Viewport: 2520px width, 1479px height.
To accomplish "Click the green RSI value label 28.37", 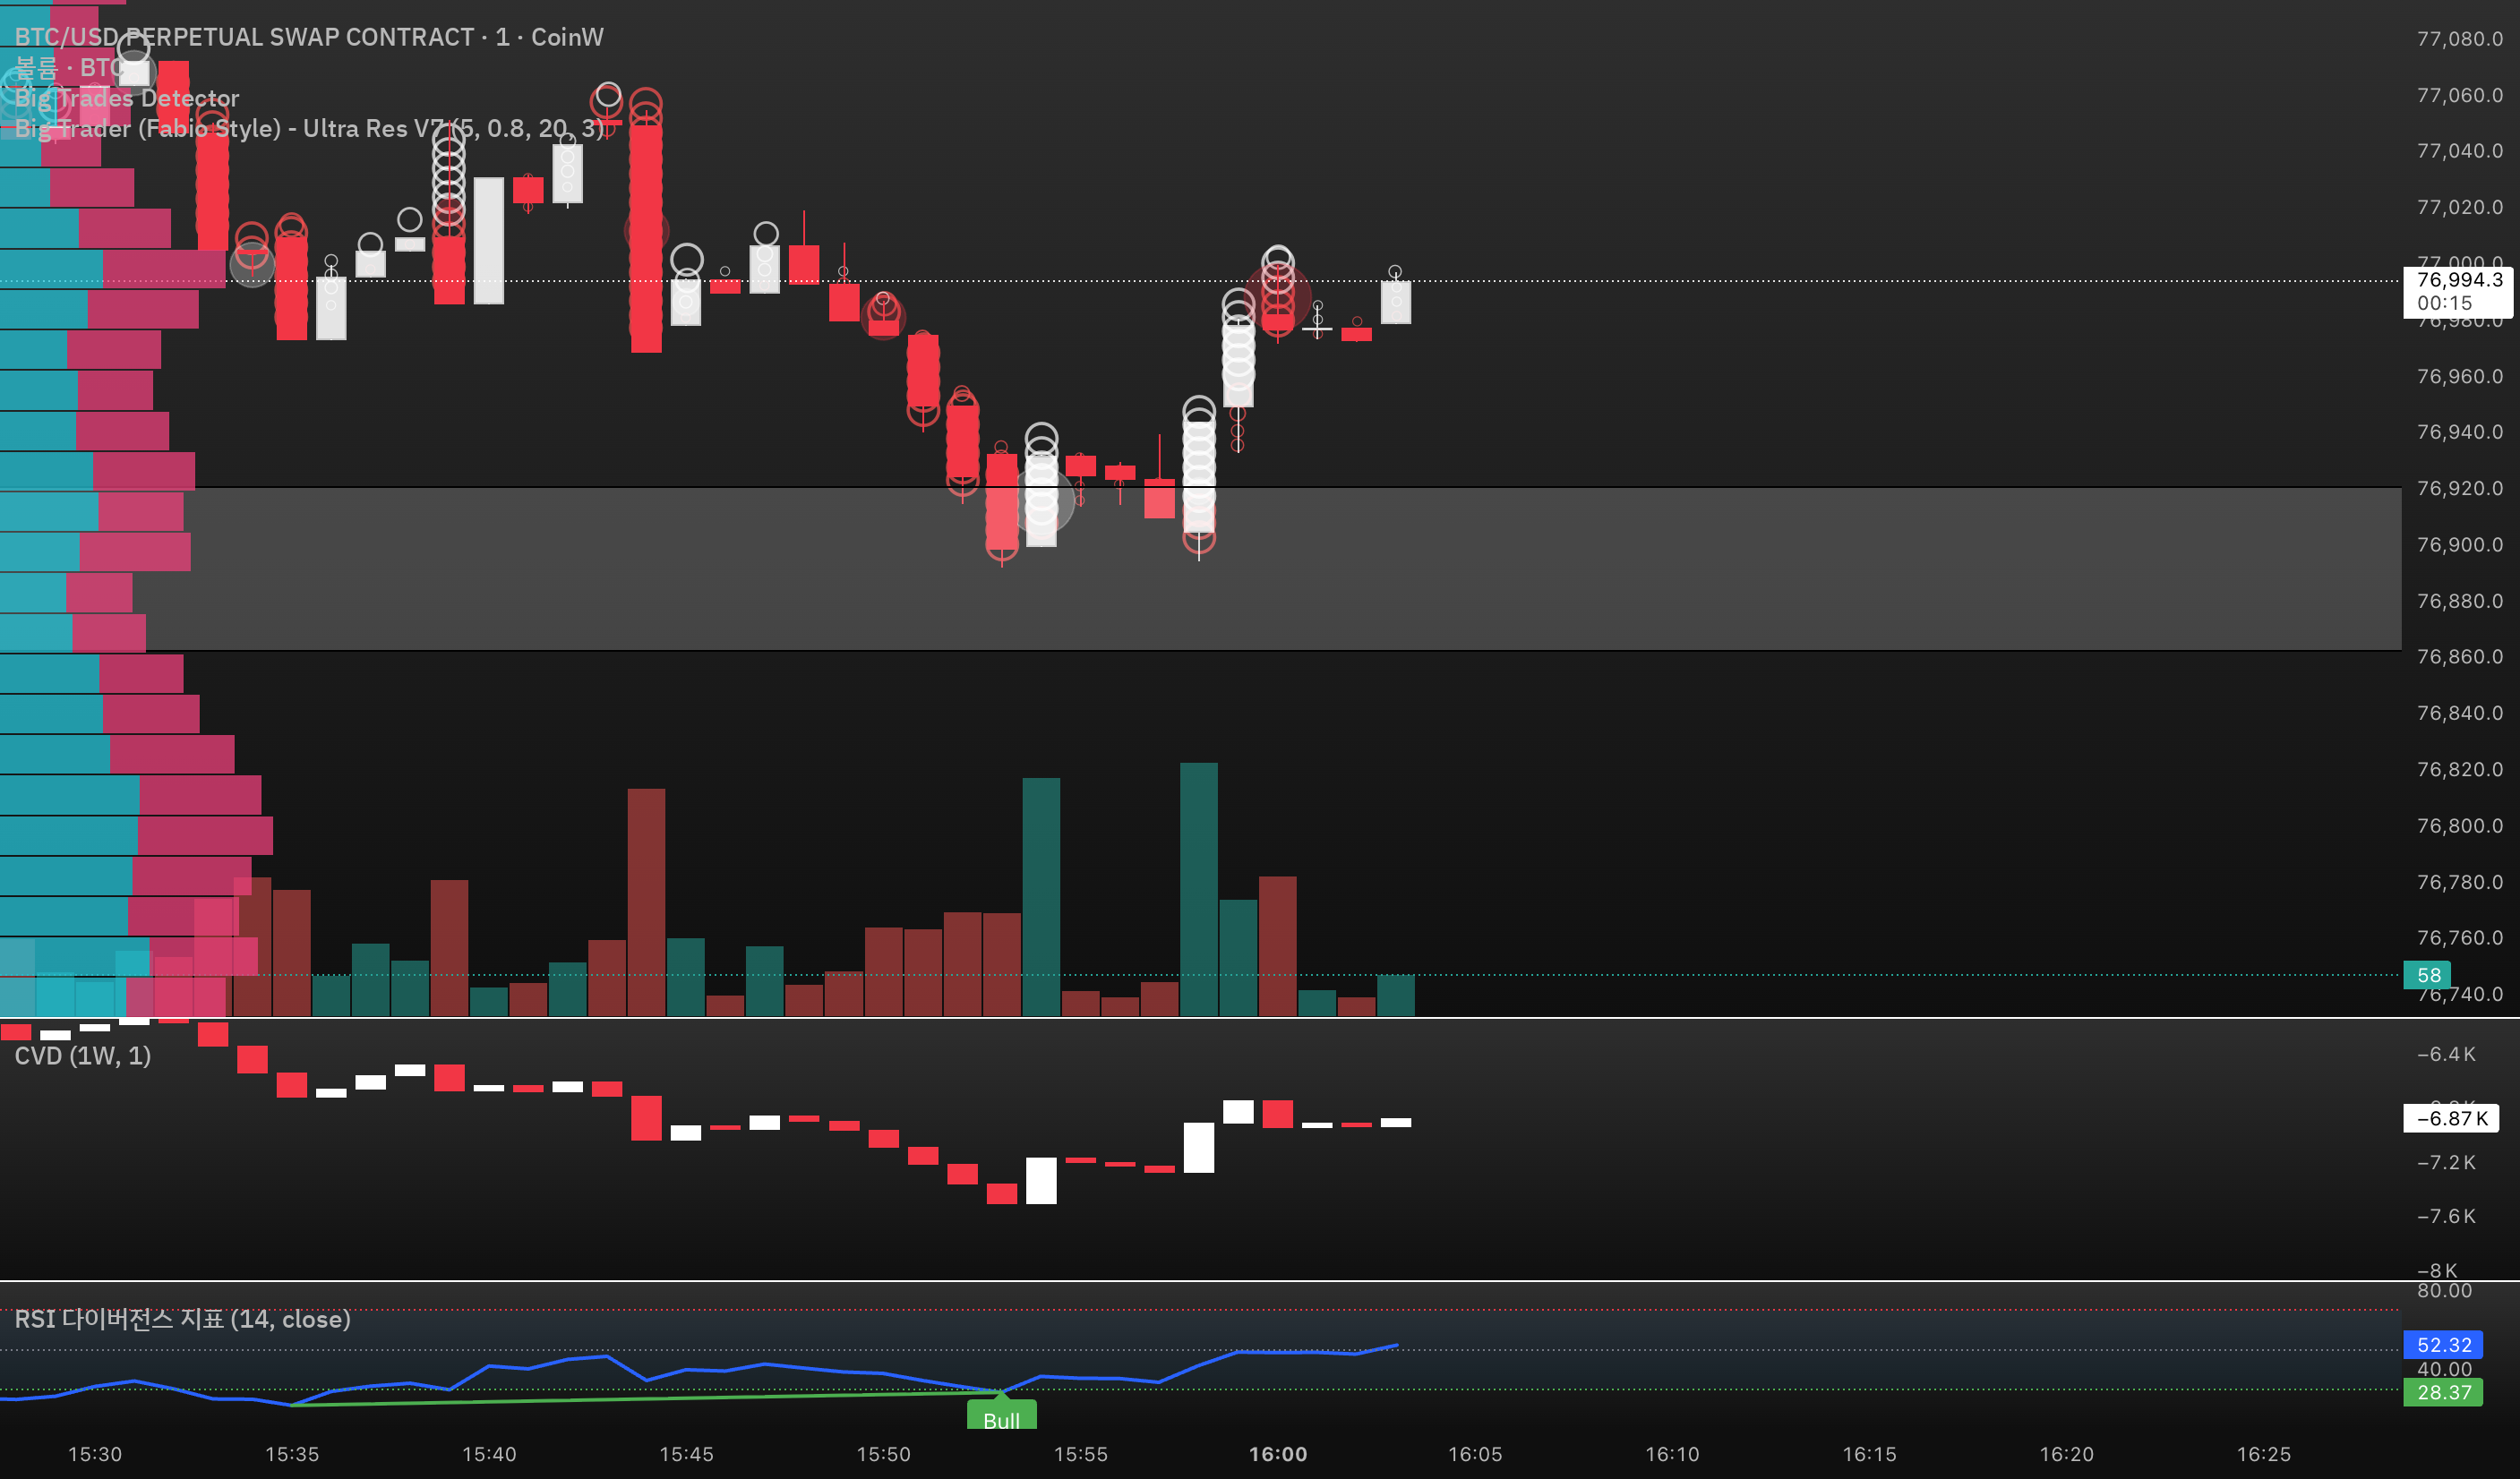I will [x=2443, y=1392].
